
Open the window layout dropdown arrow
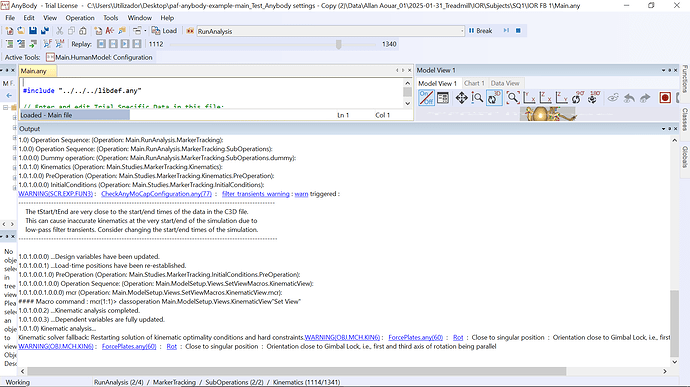pos(145,31)
